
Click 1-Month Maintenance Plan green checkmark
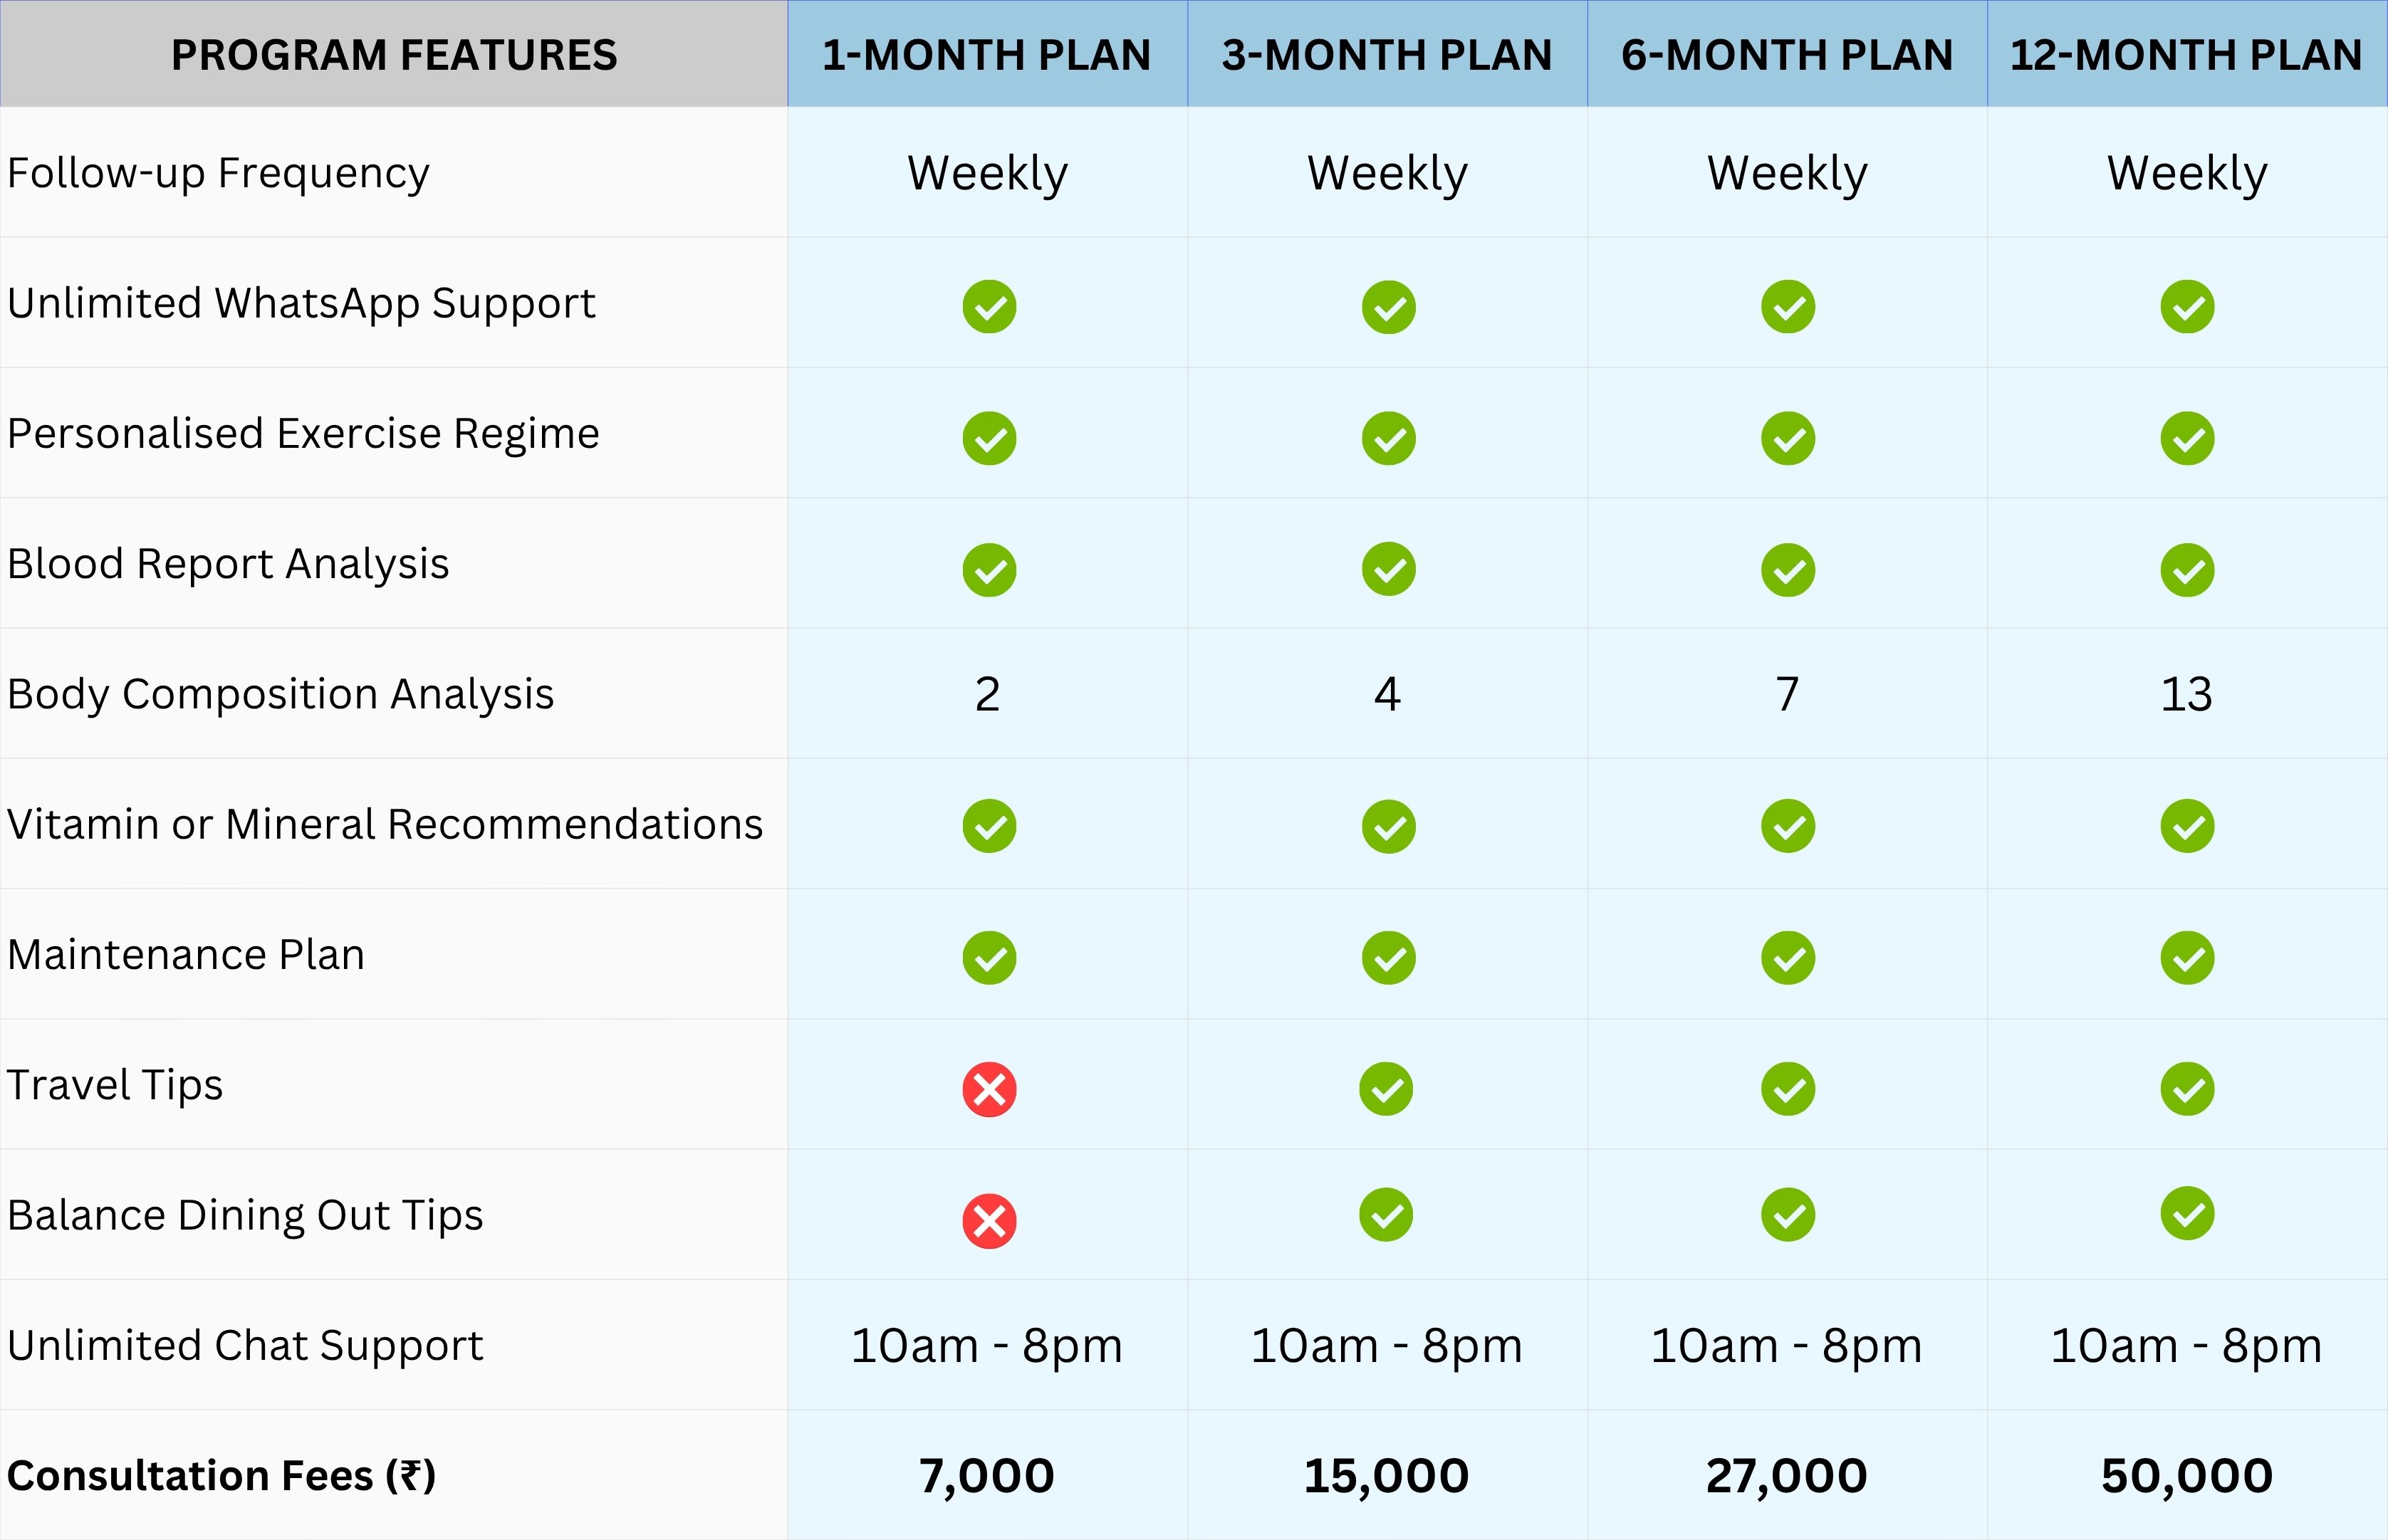(x=989, y=958)
